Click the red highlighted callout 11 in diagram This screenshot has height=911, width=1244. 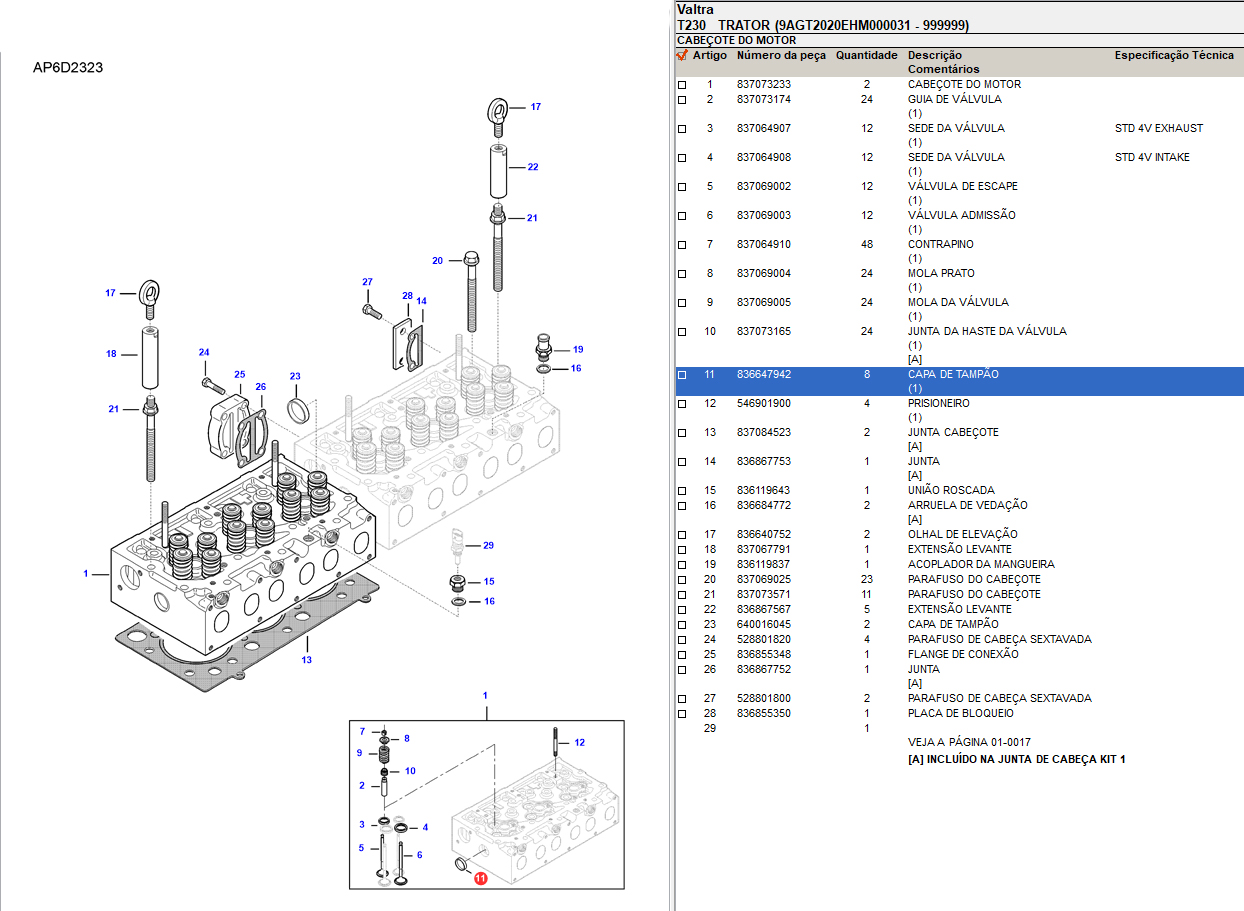pos(480,879)
